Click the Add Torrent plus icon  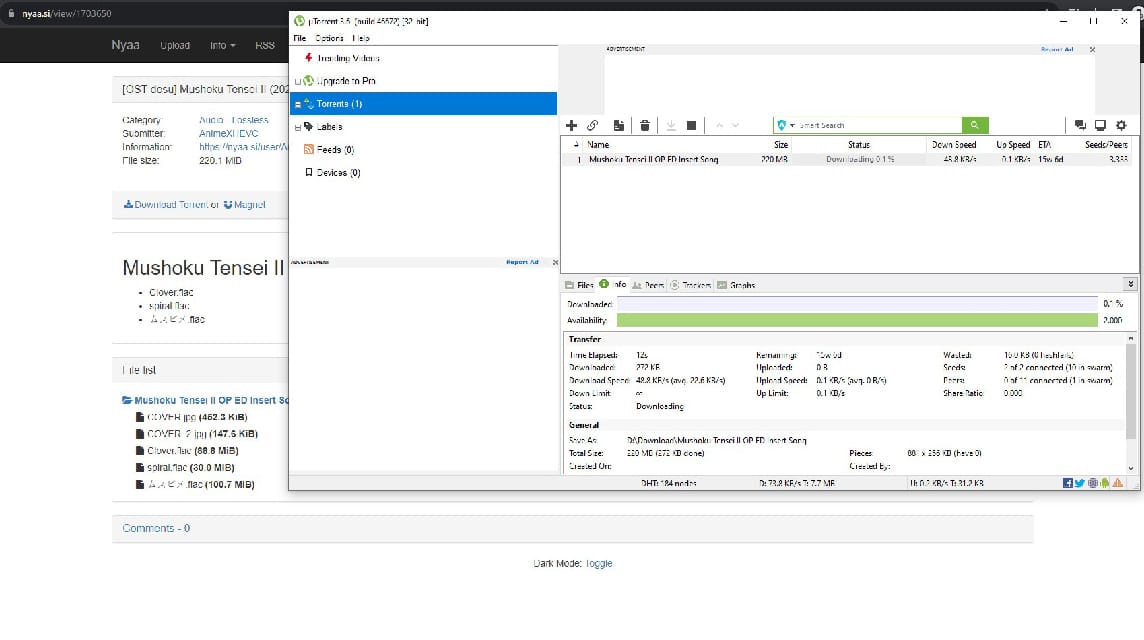571,126
